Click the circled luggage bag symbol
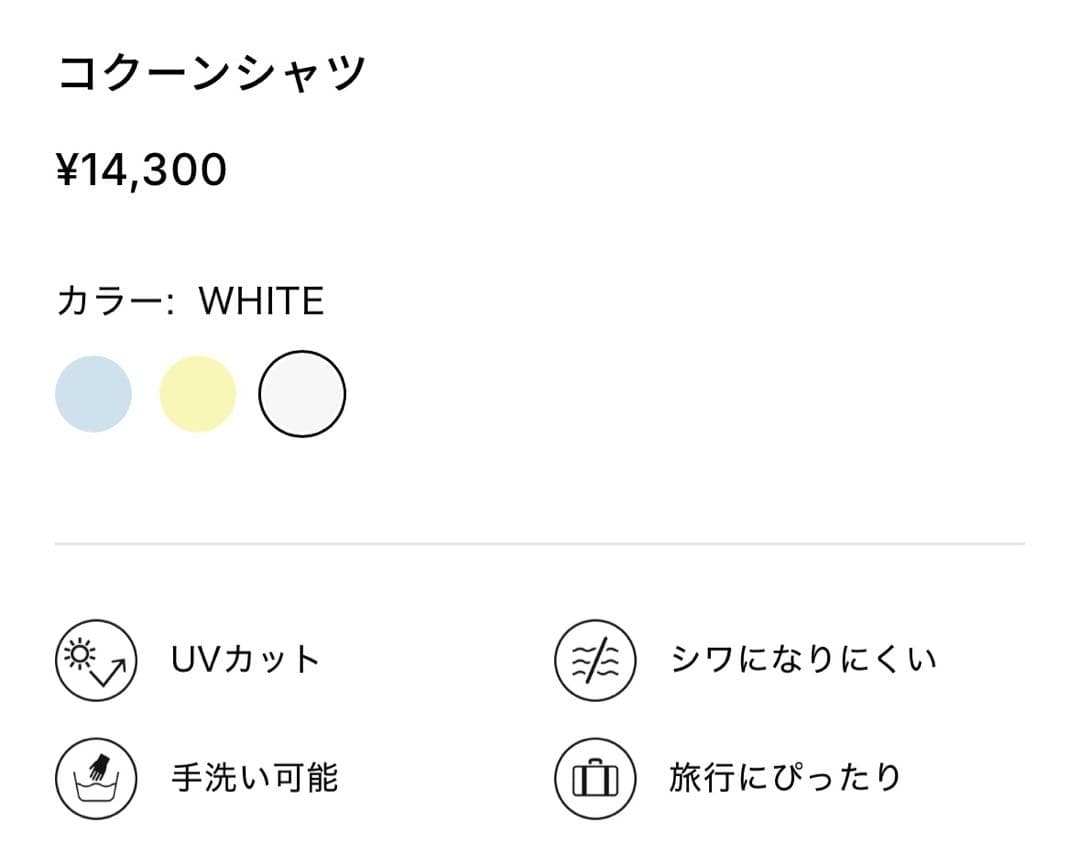Viewport: 1080px width, 865px height. pos(595,779)
